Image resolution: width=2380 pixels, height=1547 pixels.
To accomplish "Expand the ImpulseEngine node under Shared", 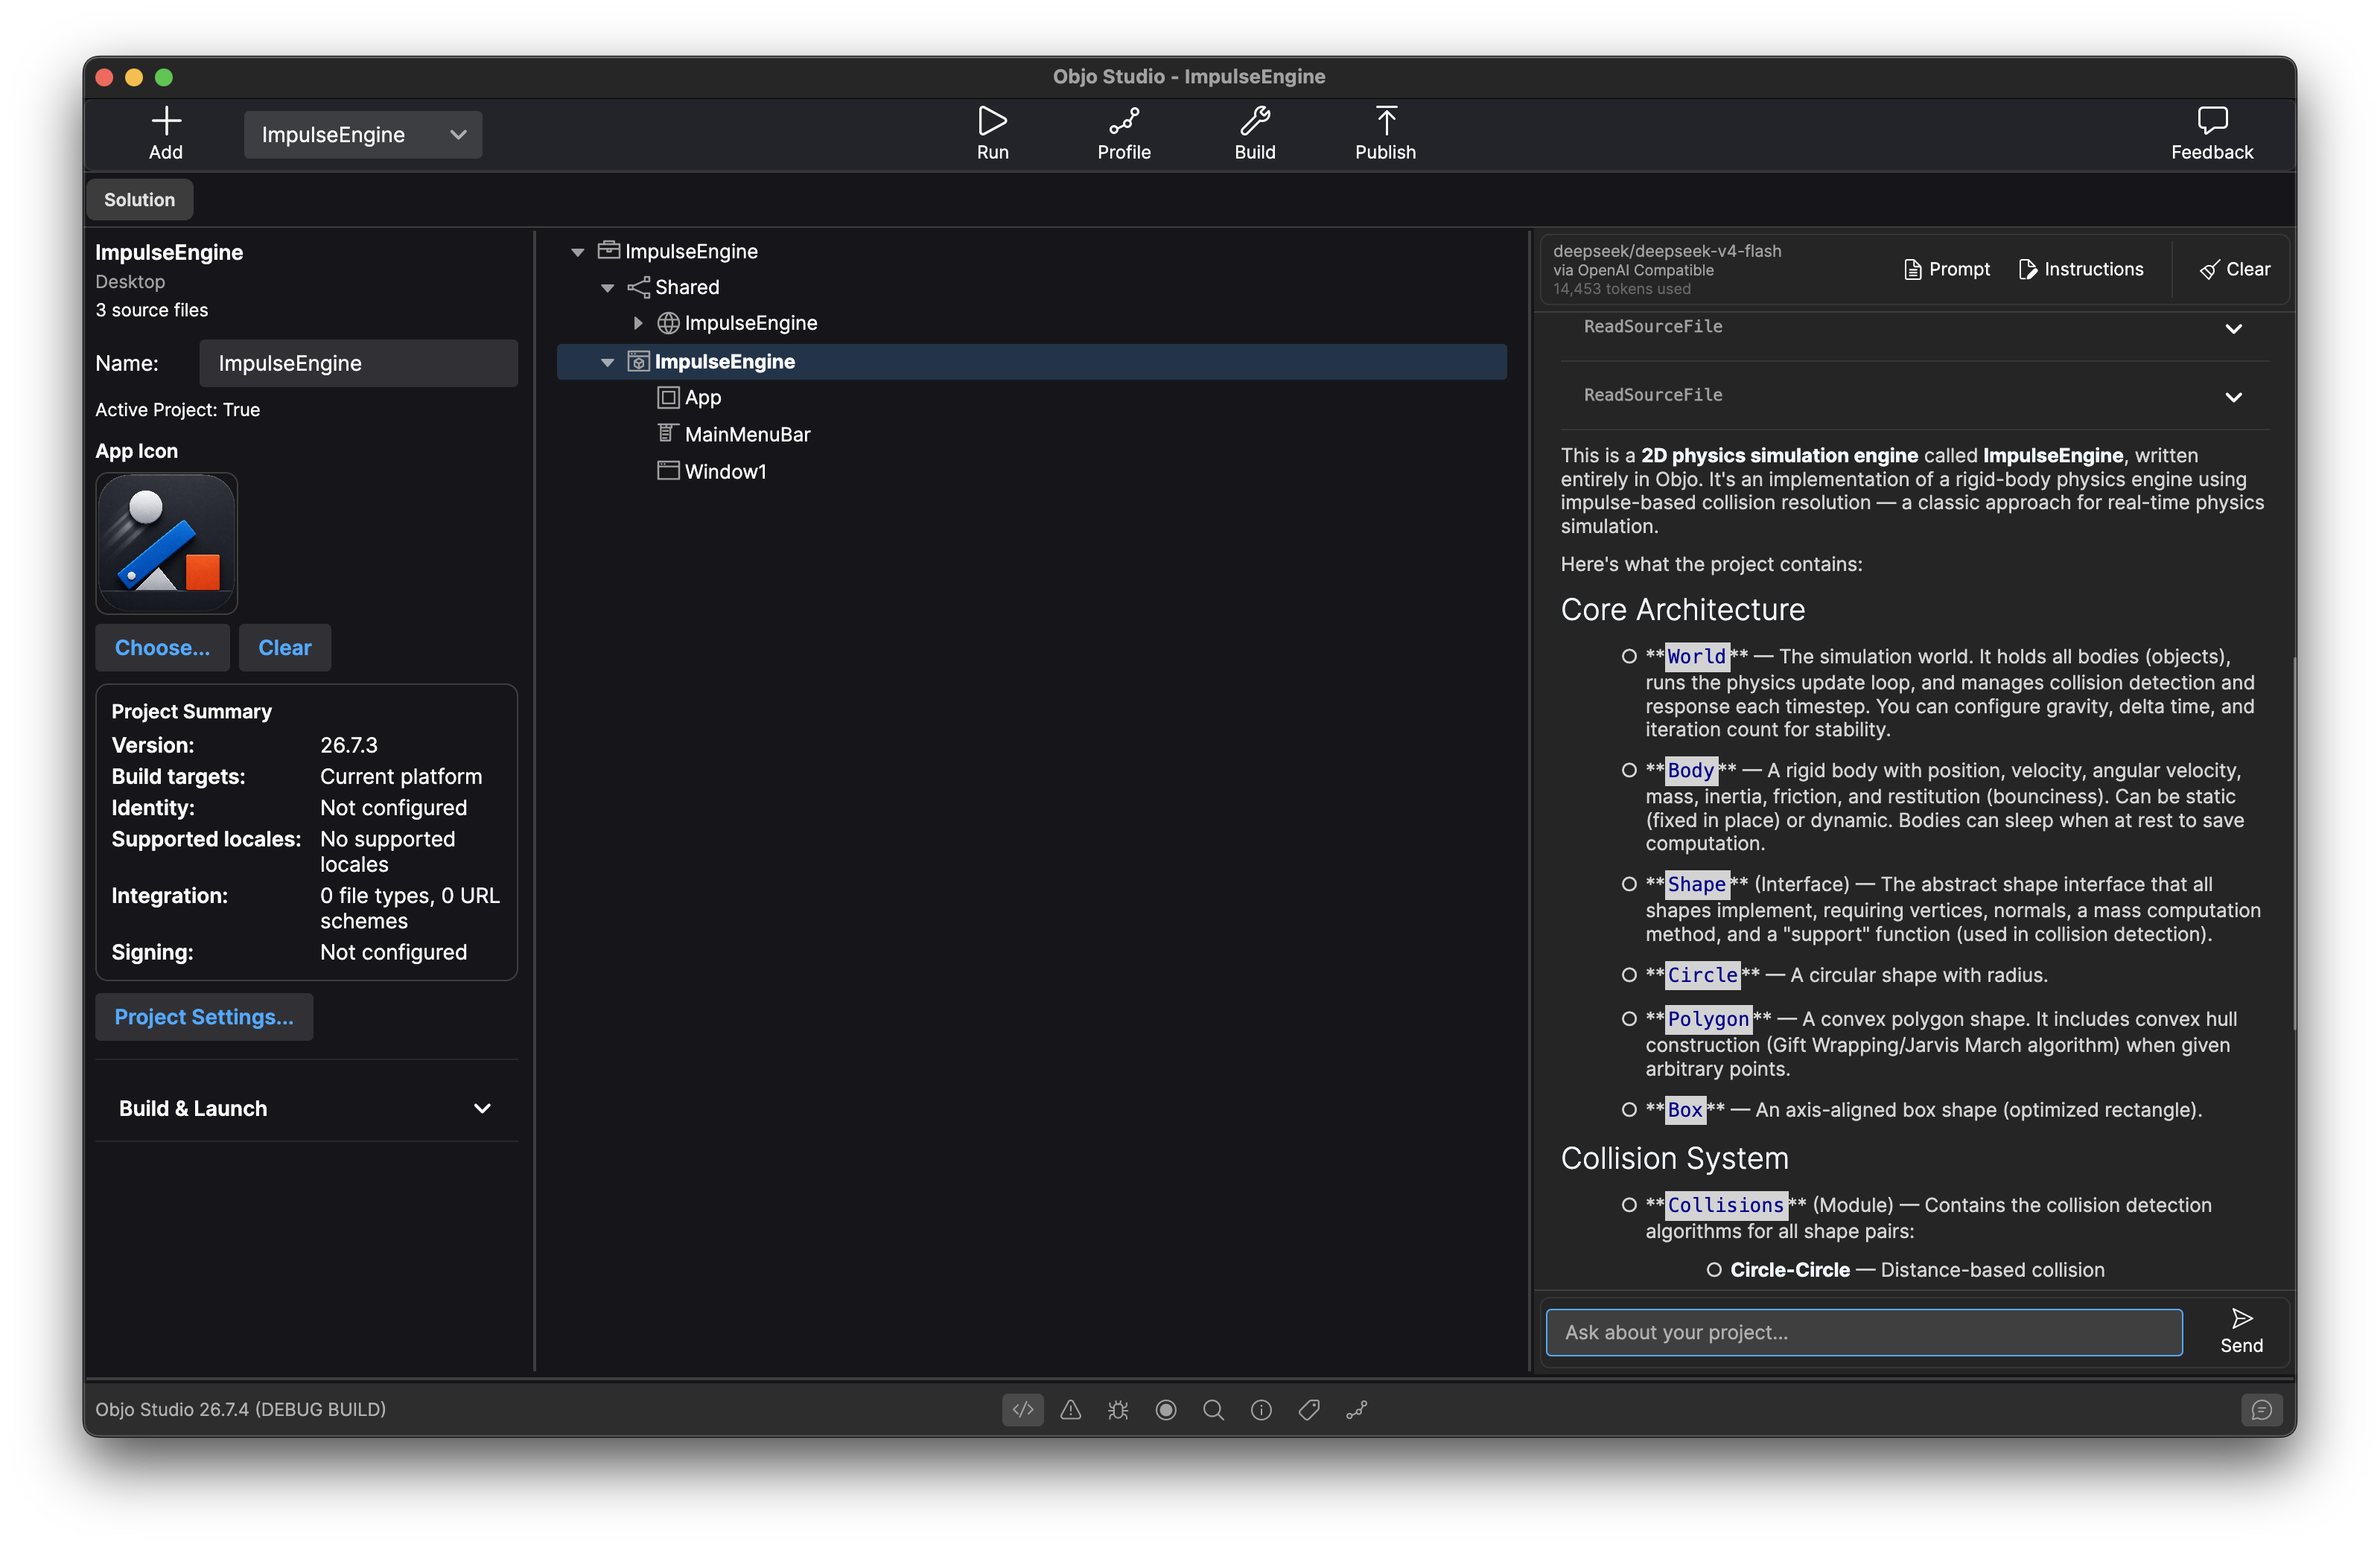I will pyautogui.click(x=637, y=323).
